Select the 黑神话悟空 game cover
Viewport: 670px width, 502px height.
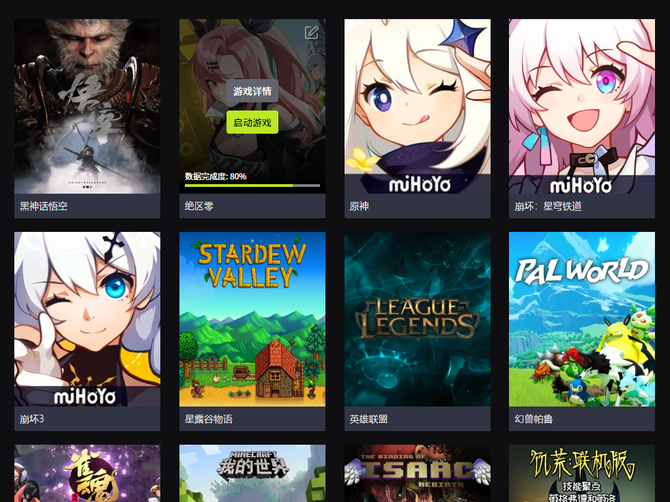point(87,106)
